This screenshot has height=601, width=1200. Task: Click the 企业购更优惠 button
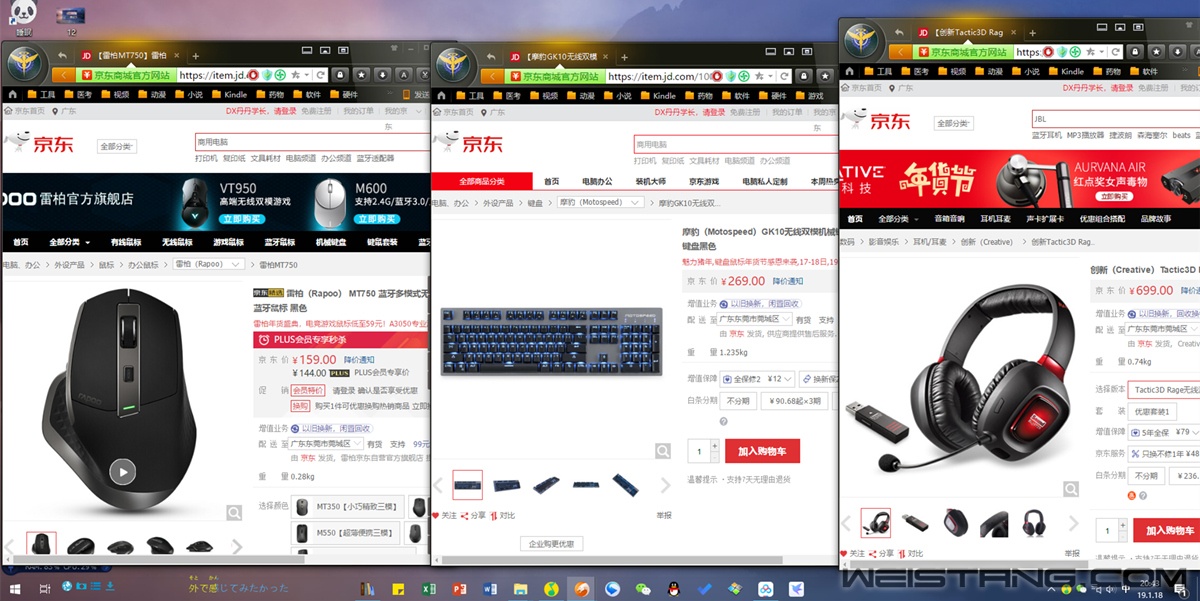(x=551, y=544)
